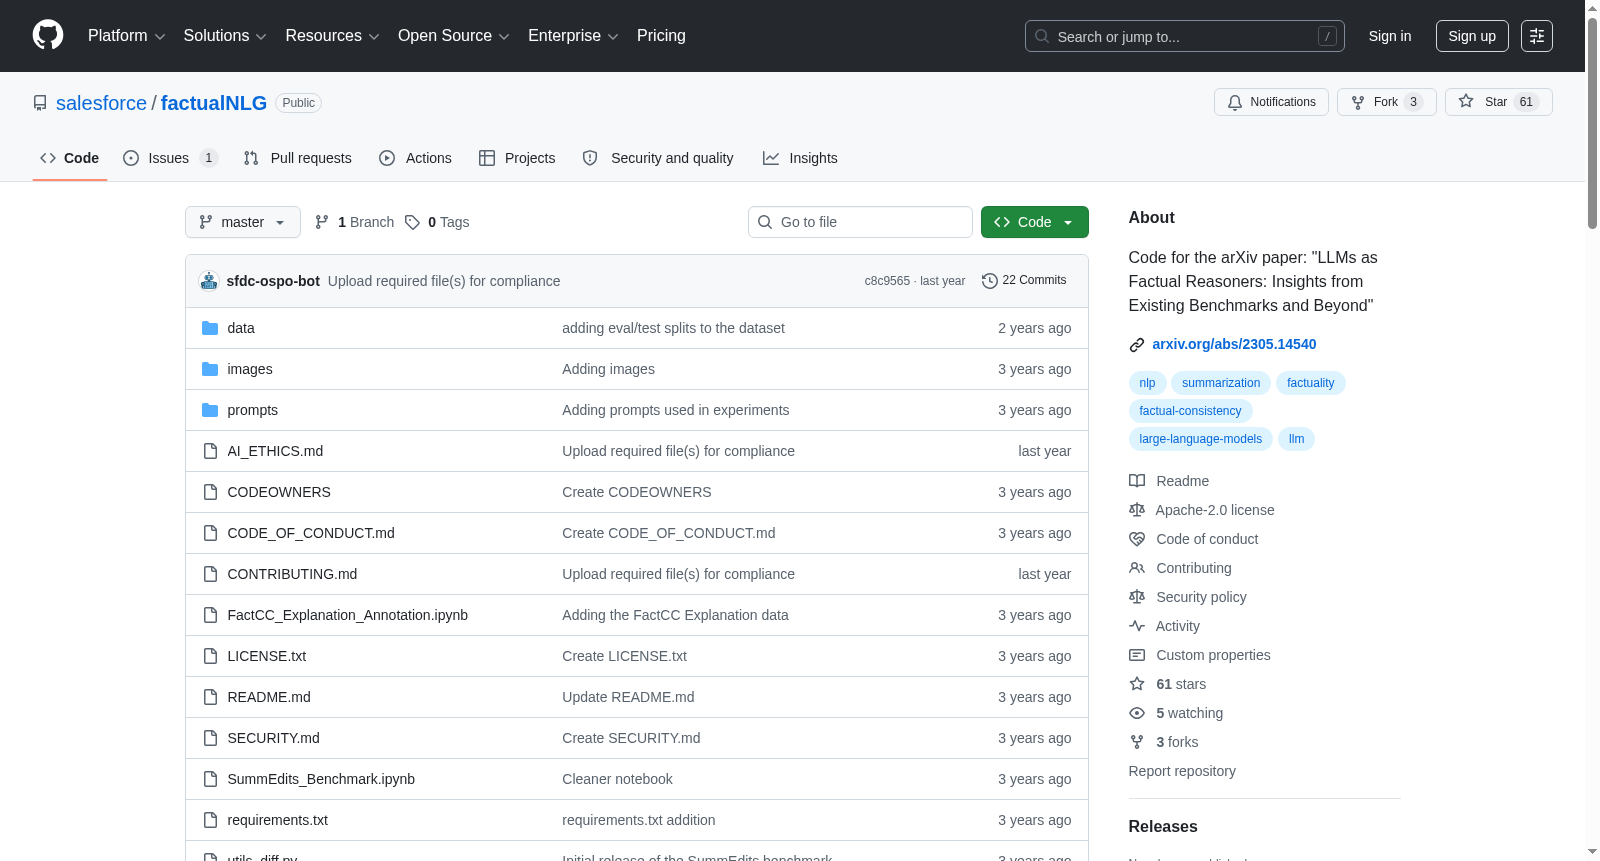The image size is (1600, 861).
Task: Open the master branch selector dropdown
Action: [243, 222]
